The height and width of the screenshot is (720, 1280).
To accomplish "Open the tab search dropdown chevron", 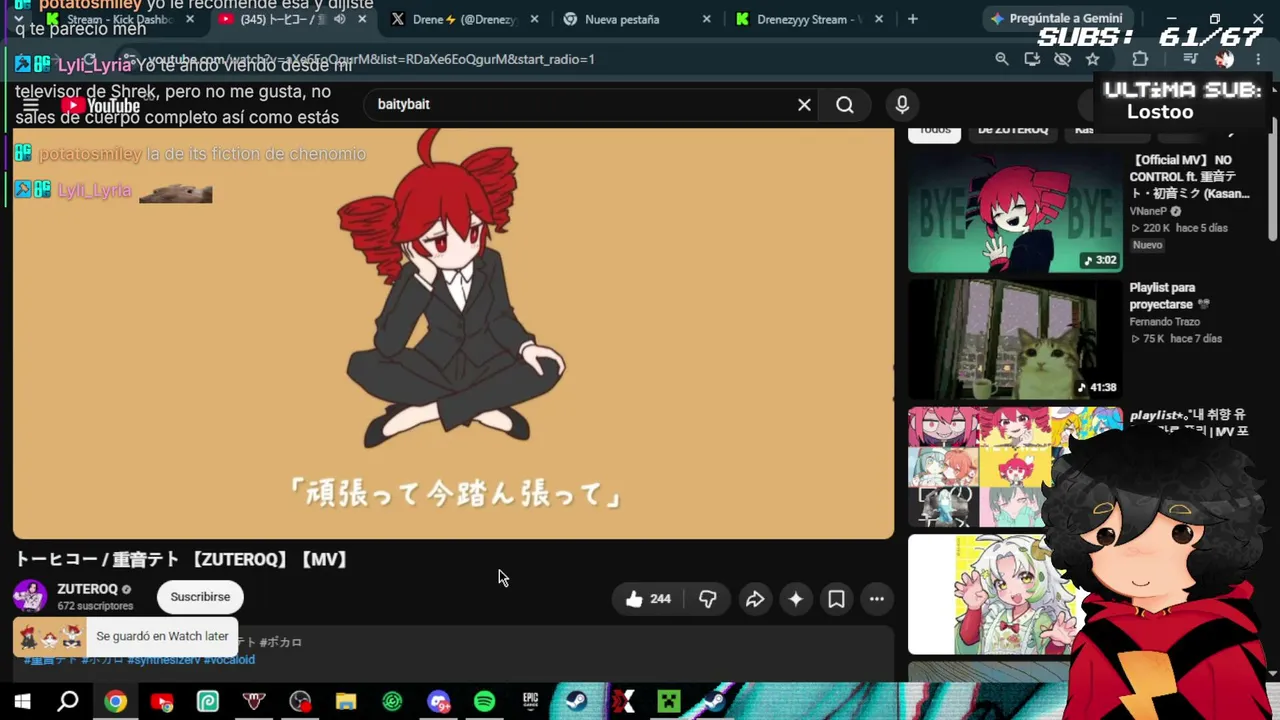I will coord(18,19).
